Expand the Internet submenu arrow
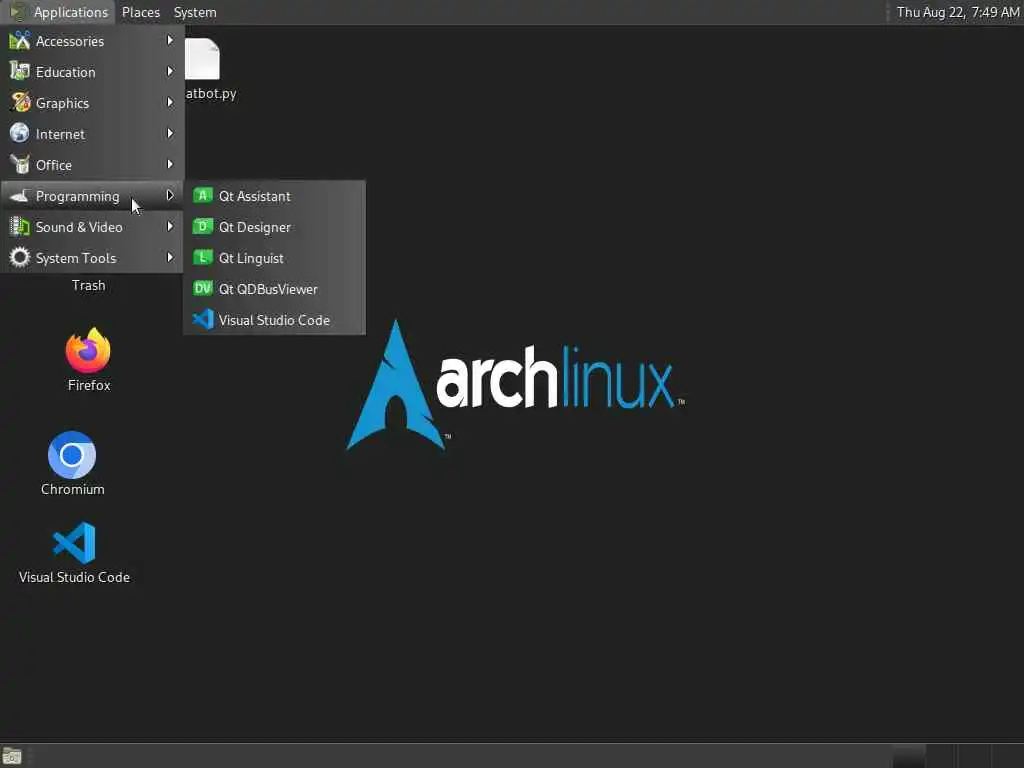The height and width of the screenshot is (768, 1024). pyautogui.click(x=170, y=133)
